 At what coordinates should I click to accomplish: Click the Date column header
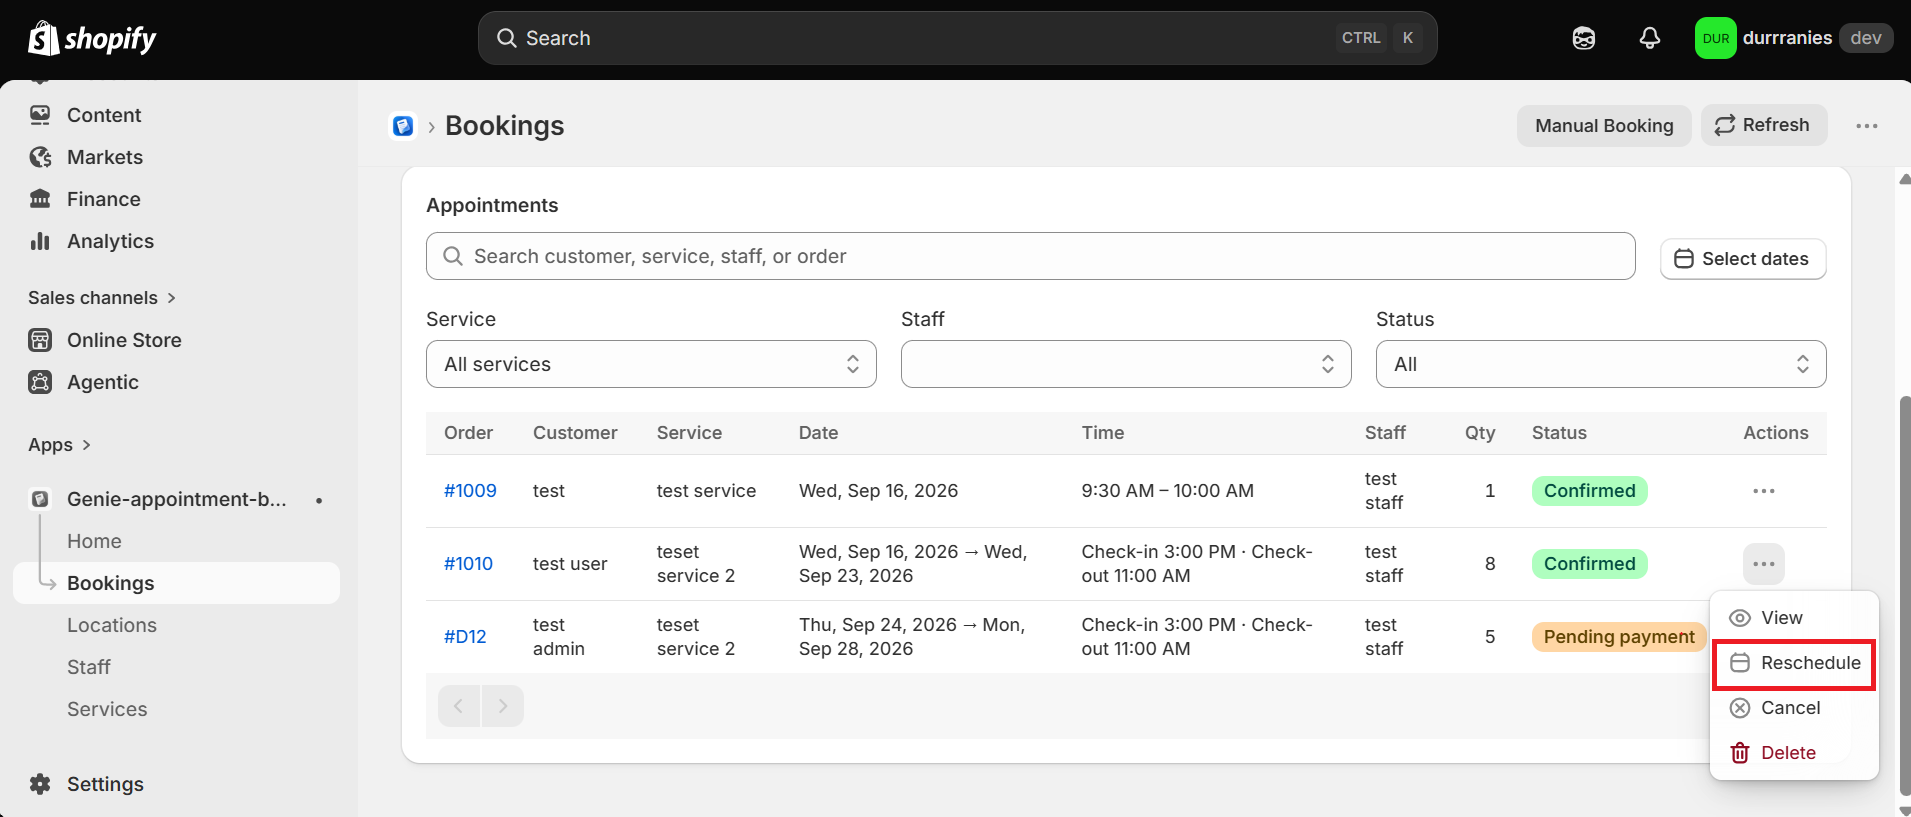818,433
